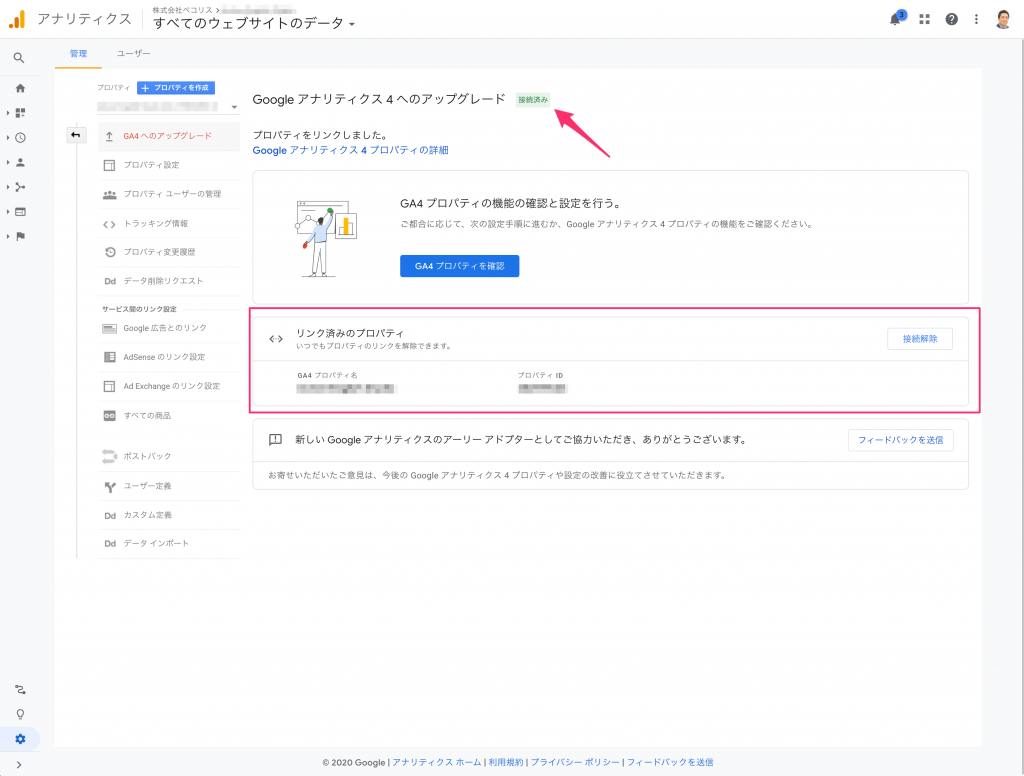The height and width of the screenshot is (776, 1024).
Task: Open Customization dashboard icon in sidebar
Action: [x=20, y=113]
